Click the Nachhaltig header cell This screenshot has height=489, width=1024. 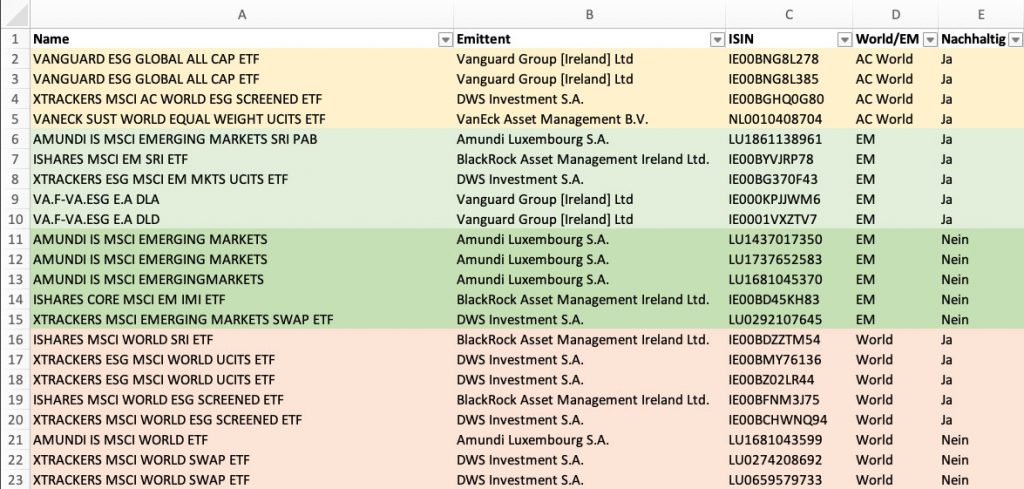click(x=981, y=39)
